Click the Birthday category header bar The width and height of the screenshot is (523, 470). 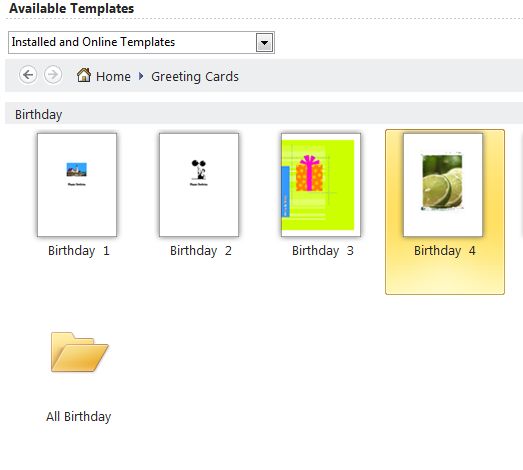264,114
